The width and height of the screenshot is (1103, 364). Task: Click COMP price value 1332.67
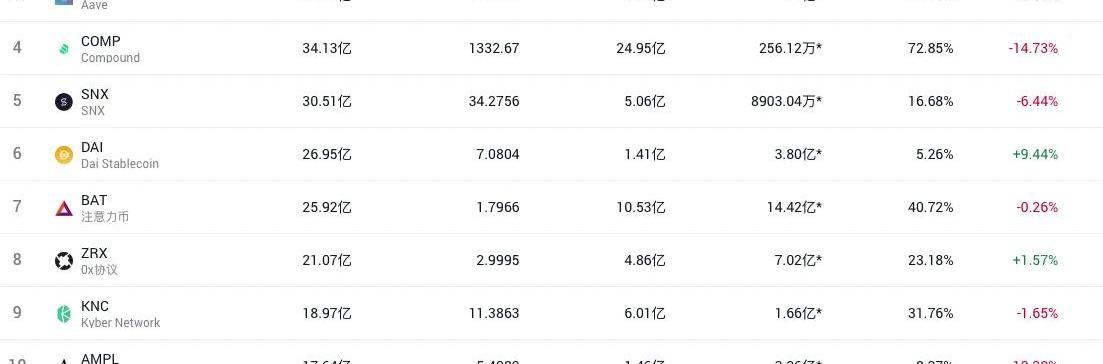[494, 49]
